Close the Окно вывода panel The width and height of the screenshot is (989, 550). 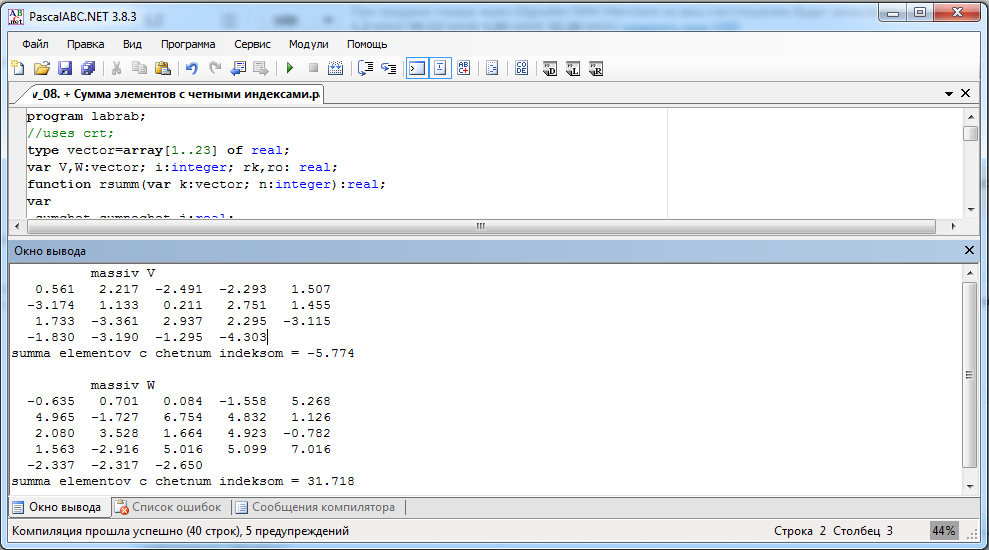click(968, 250)
